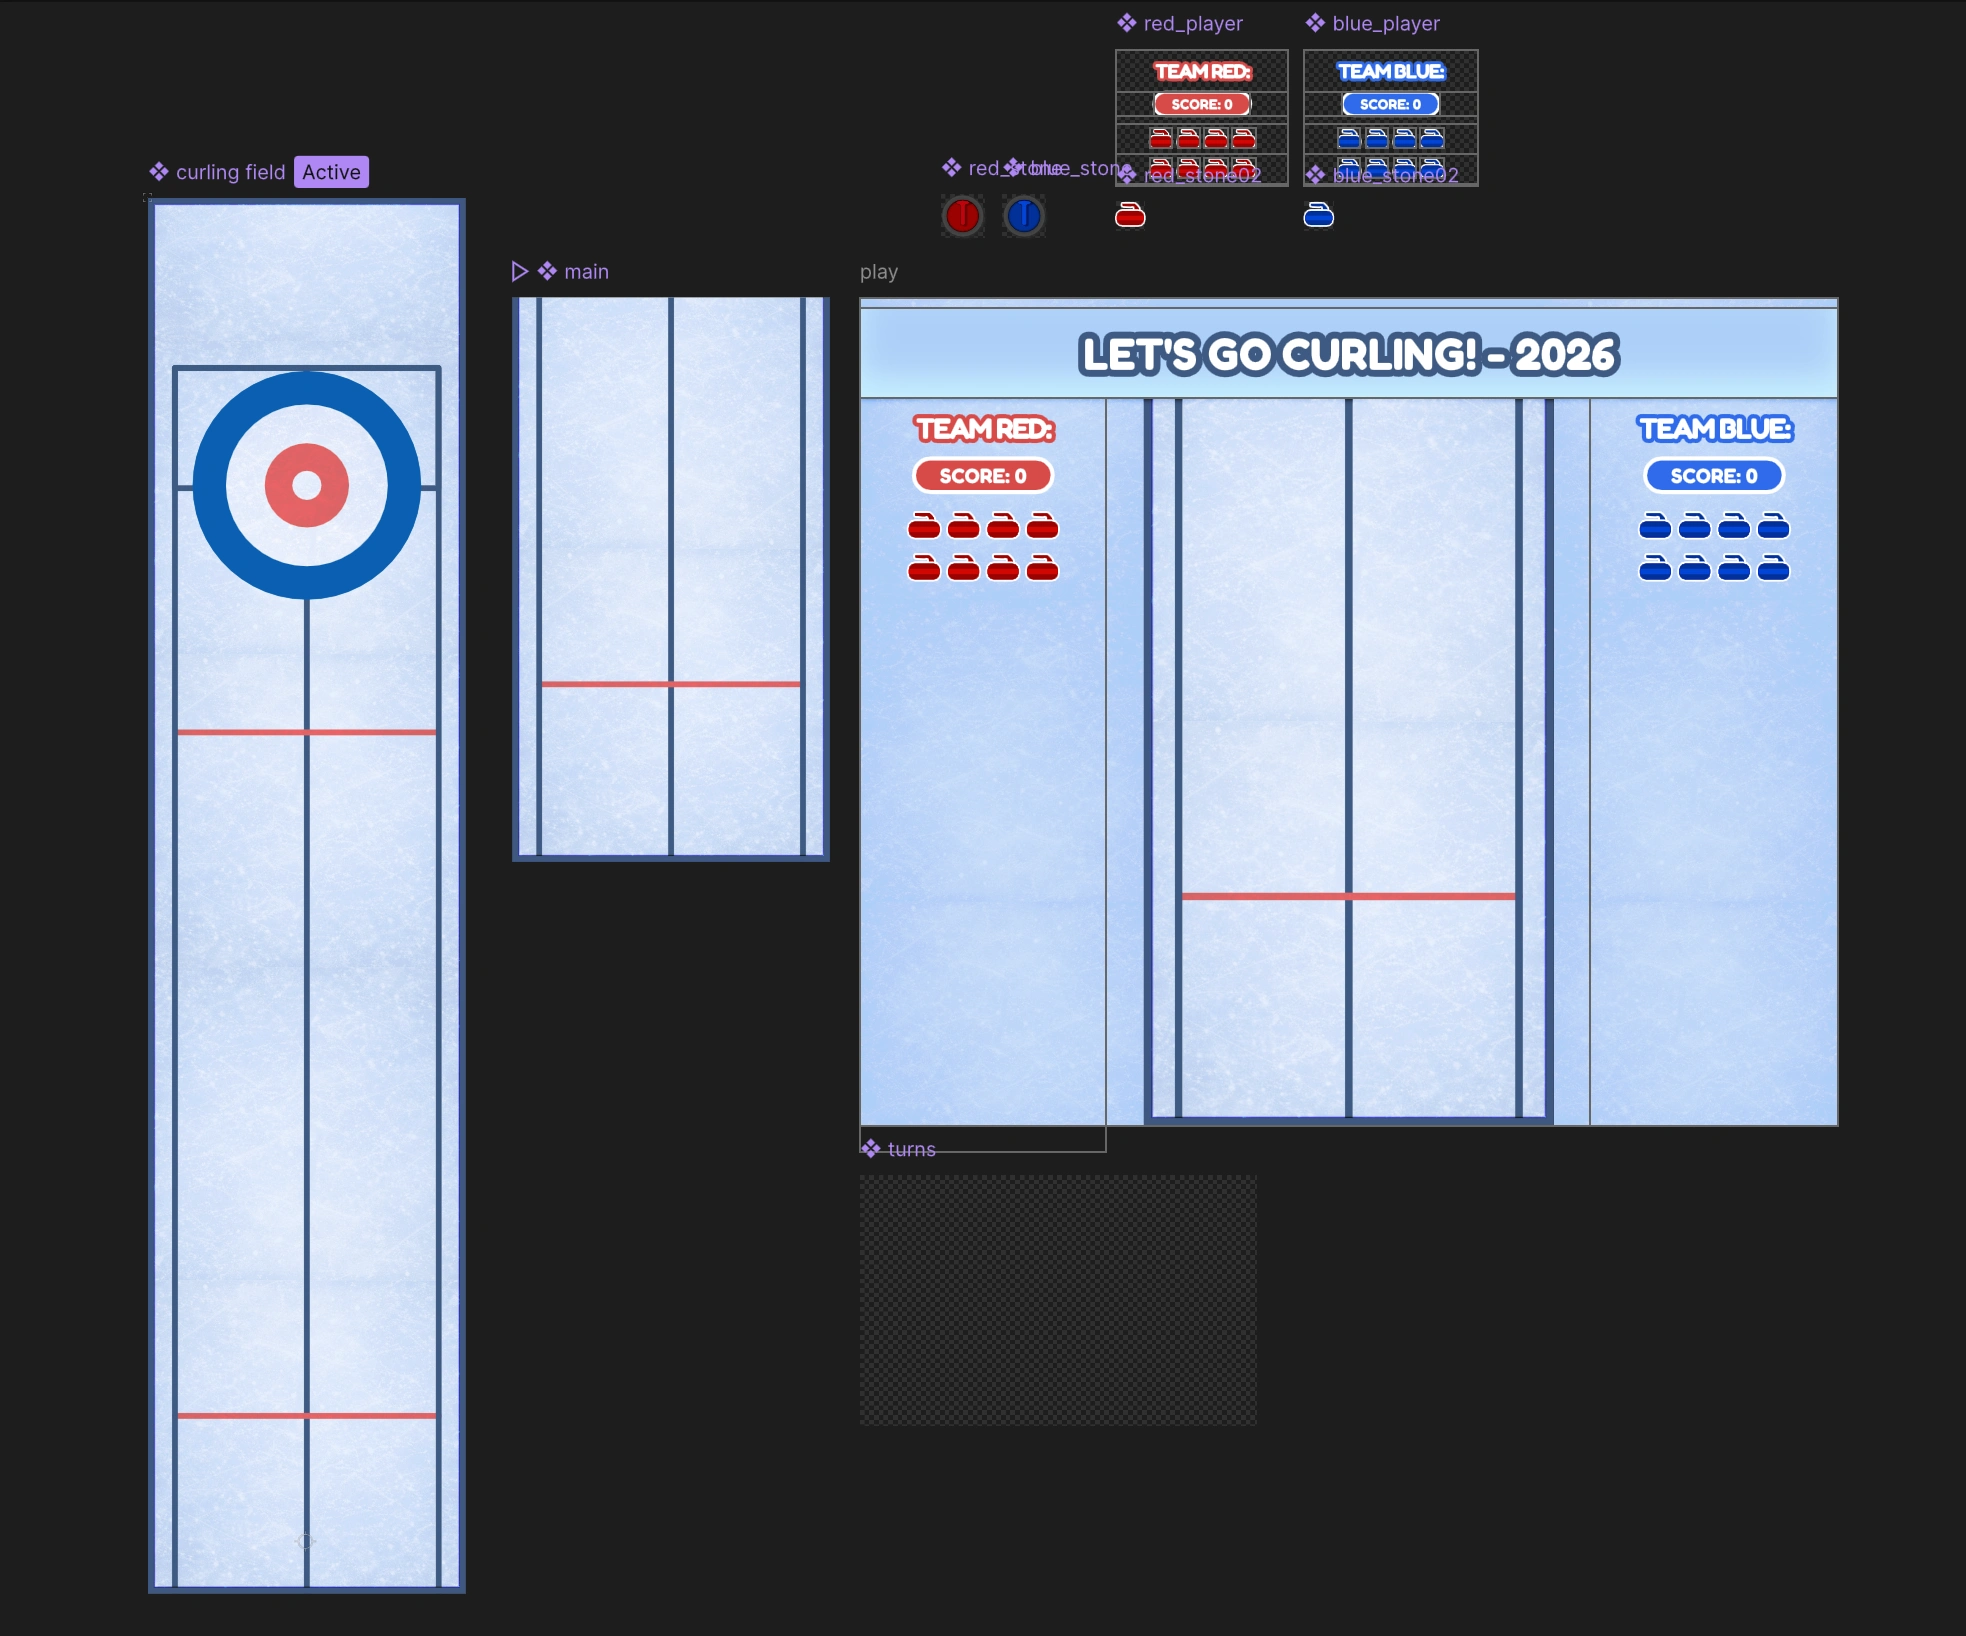Click the Active badge on curling field

(x=331, y=172)
